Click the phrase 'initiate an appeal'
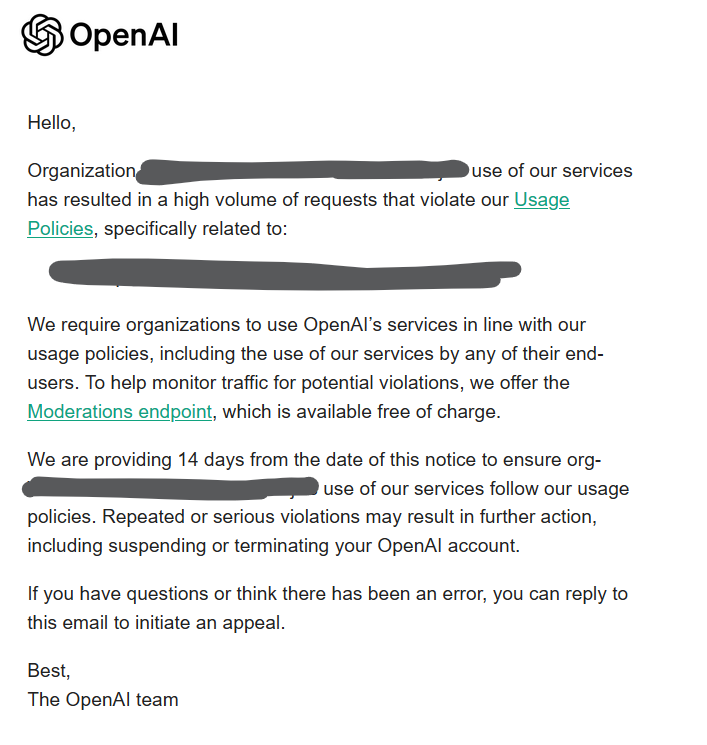Screen dimensions: 707x745 pos(210,623)
